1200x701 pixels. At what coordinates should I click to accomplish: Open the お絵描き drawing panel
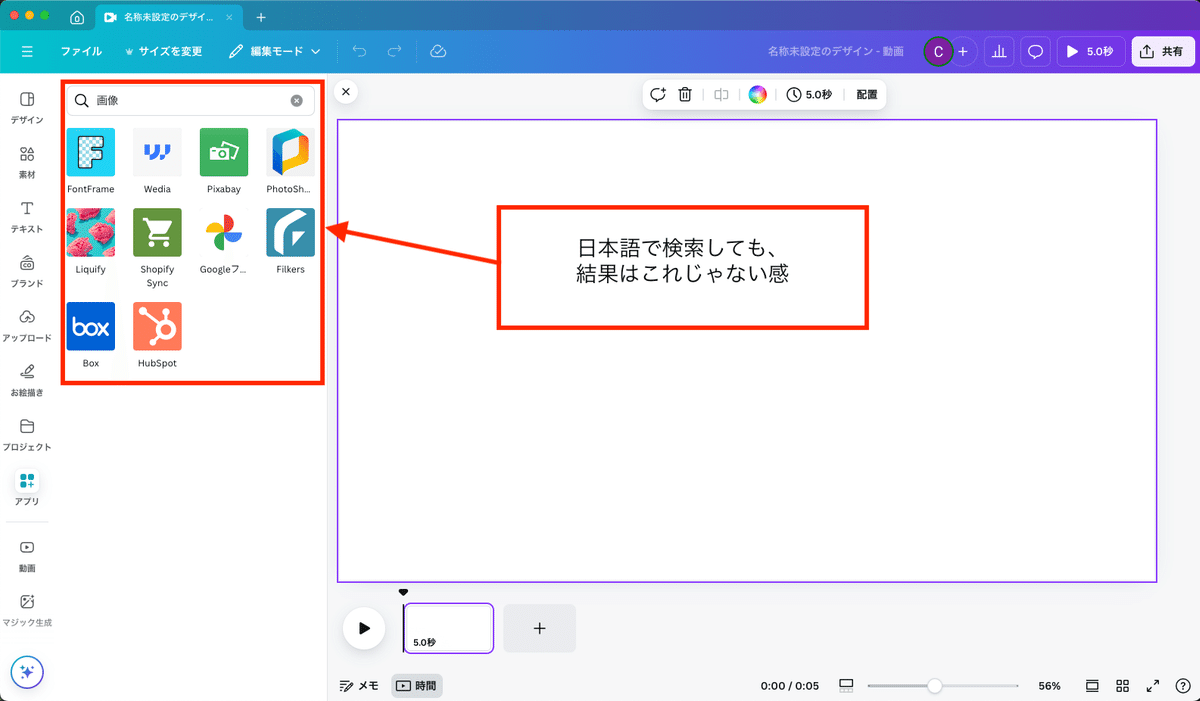coord(27,381)
